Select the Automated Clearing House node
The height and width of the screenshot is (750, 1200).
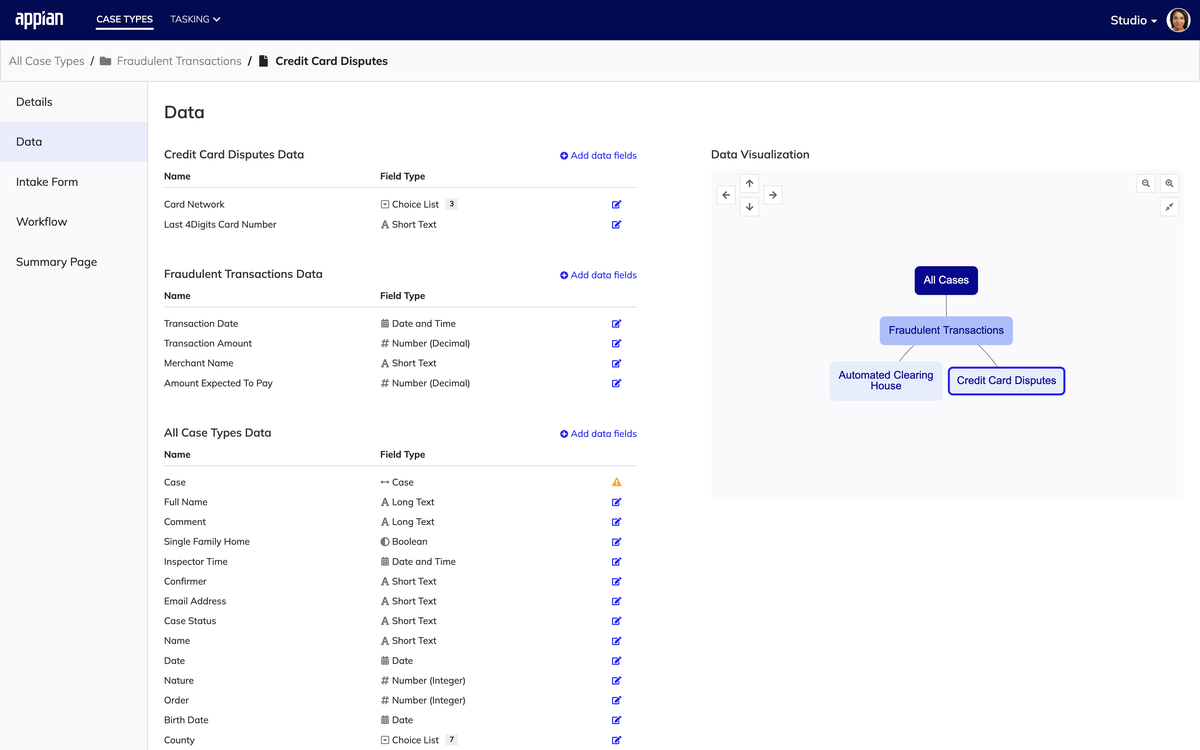(x=885, y=381)
